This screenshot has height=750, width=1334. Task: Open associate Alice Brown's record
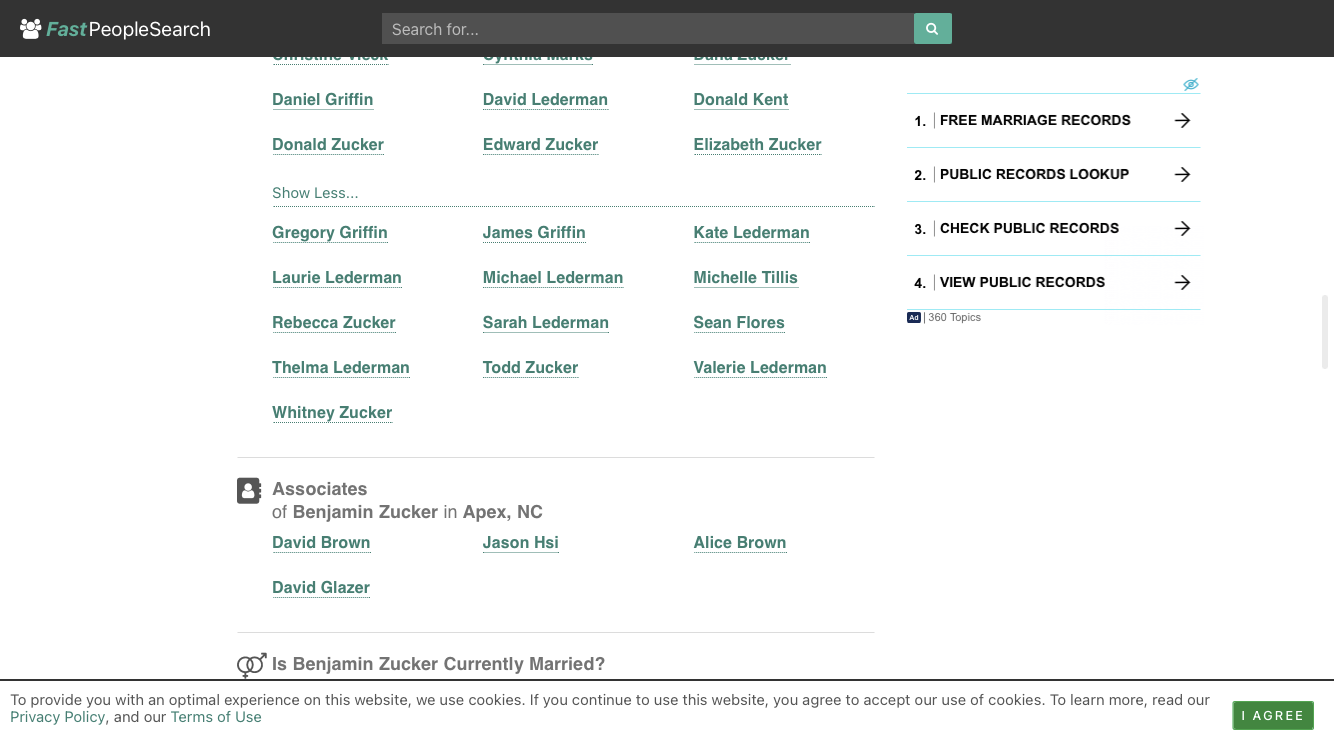[x=740, y=542]
